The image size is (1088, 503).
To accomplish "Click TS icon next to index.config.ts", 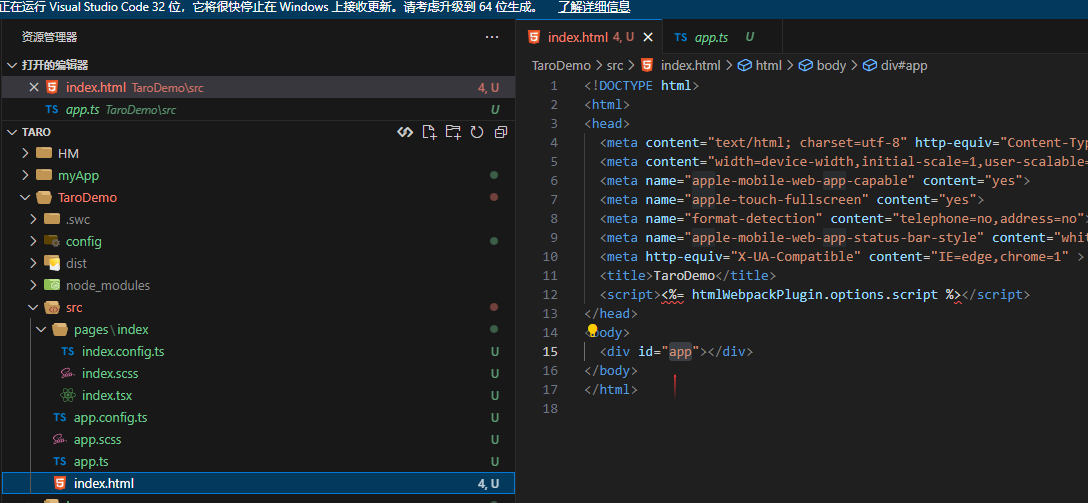I will [x=67, y=352].
